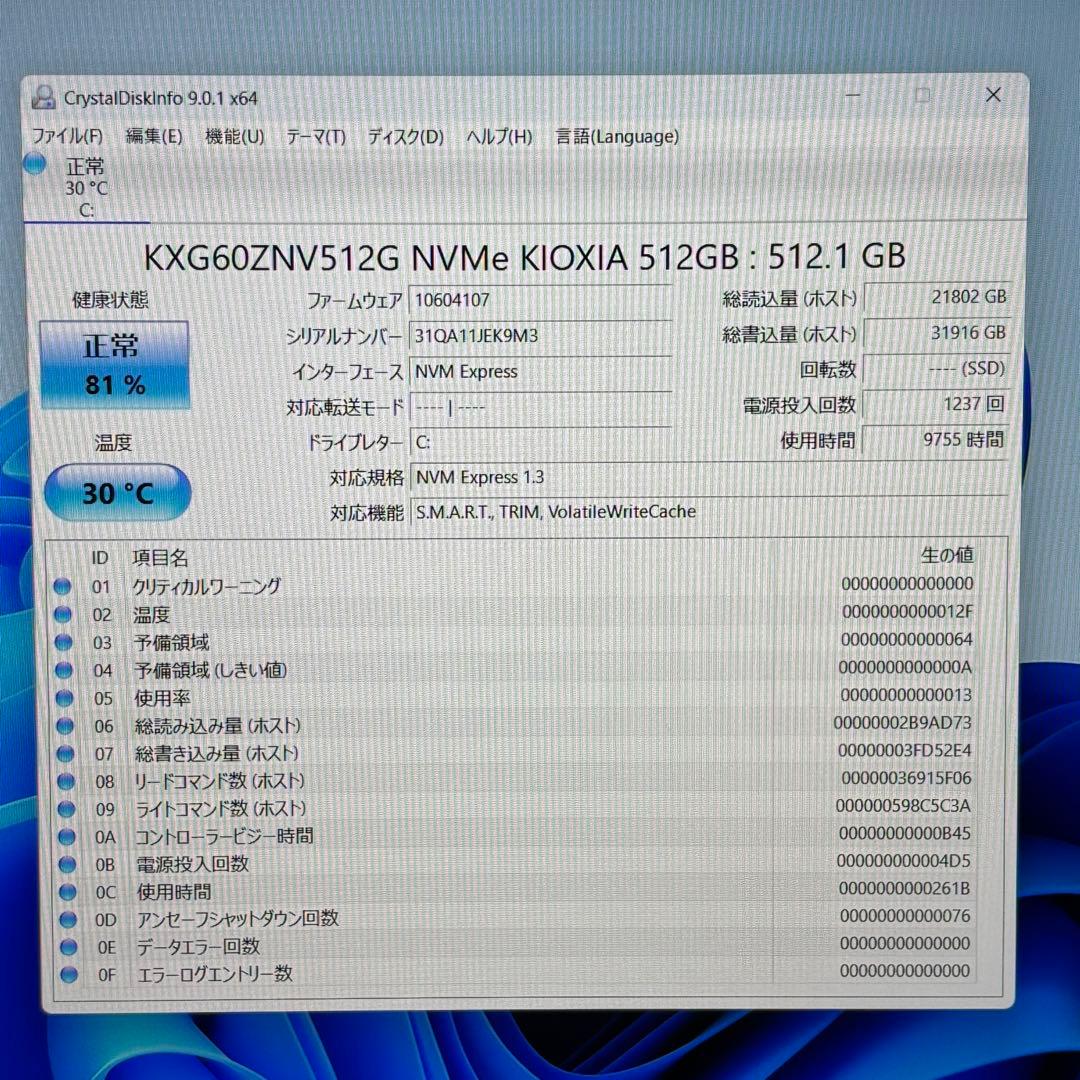Image resolution: width=1080 pixels, height=1080 pixels.
Task: Click the status dot for 0B 電源投入回数
Action: 68,864
